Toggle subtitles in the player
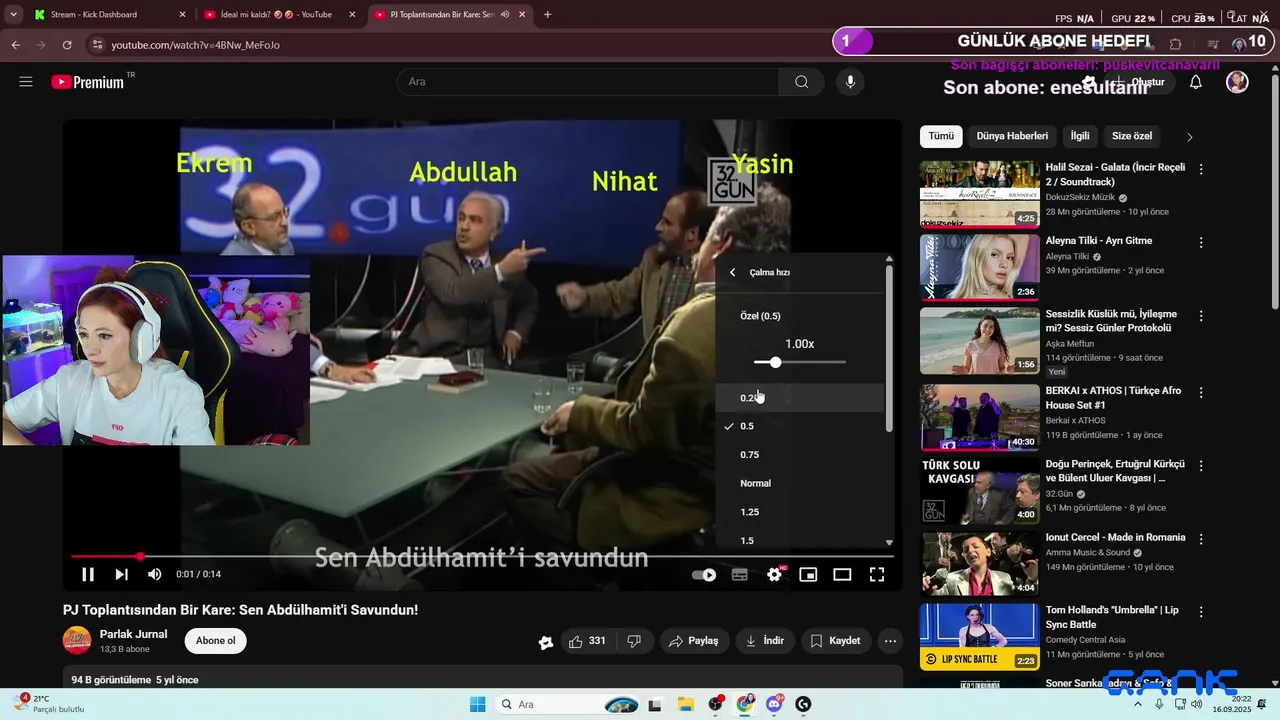The height and width of the screenshot is (720, 1280). [739, 575]
